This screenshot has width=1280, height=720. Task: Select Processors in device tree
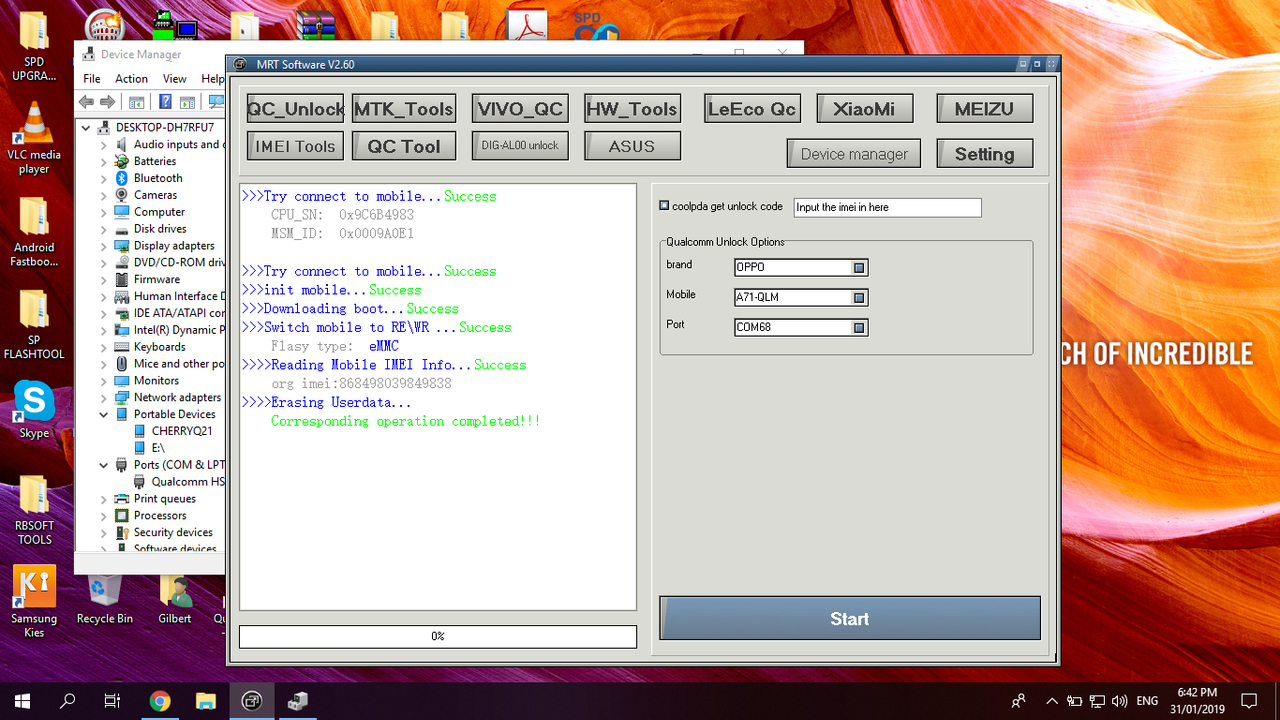pyautogui.click(x=160, y=516)
